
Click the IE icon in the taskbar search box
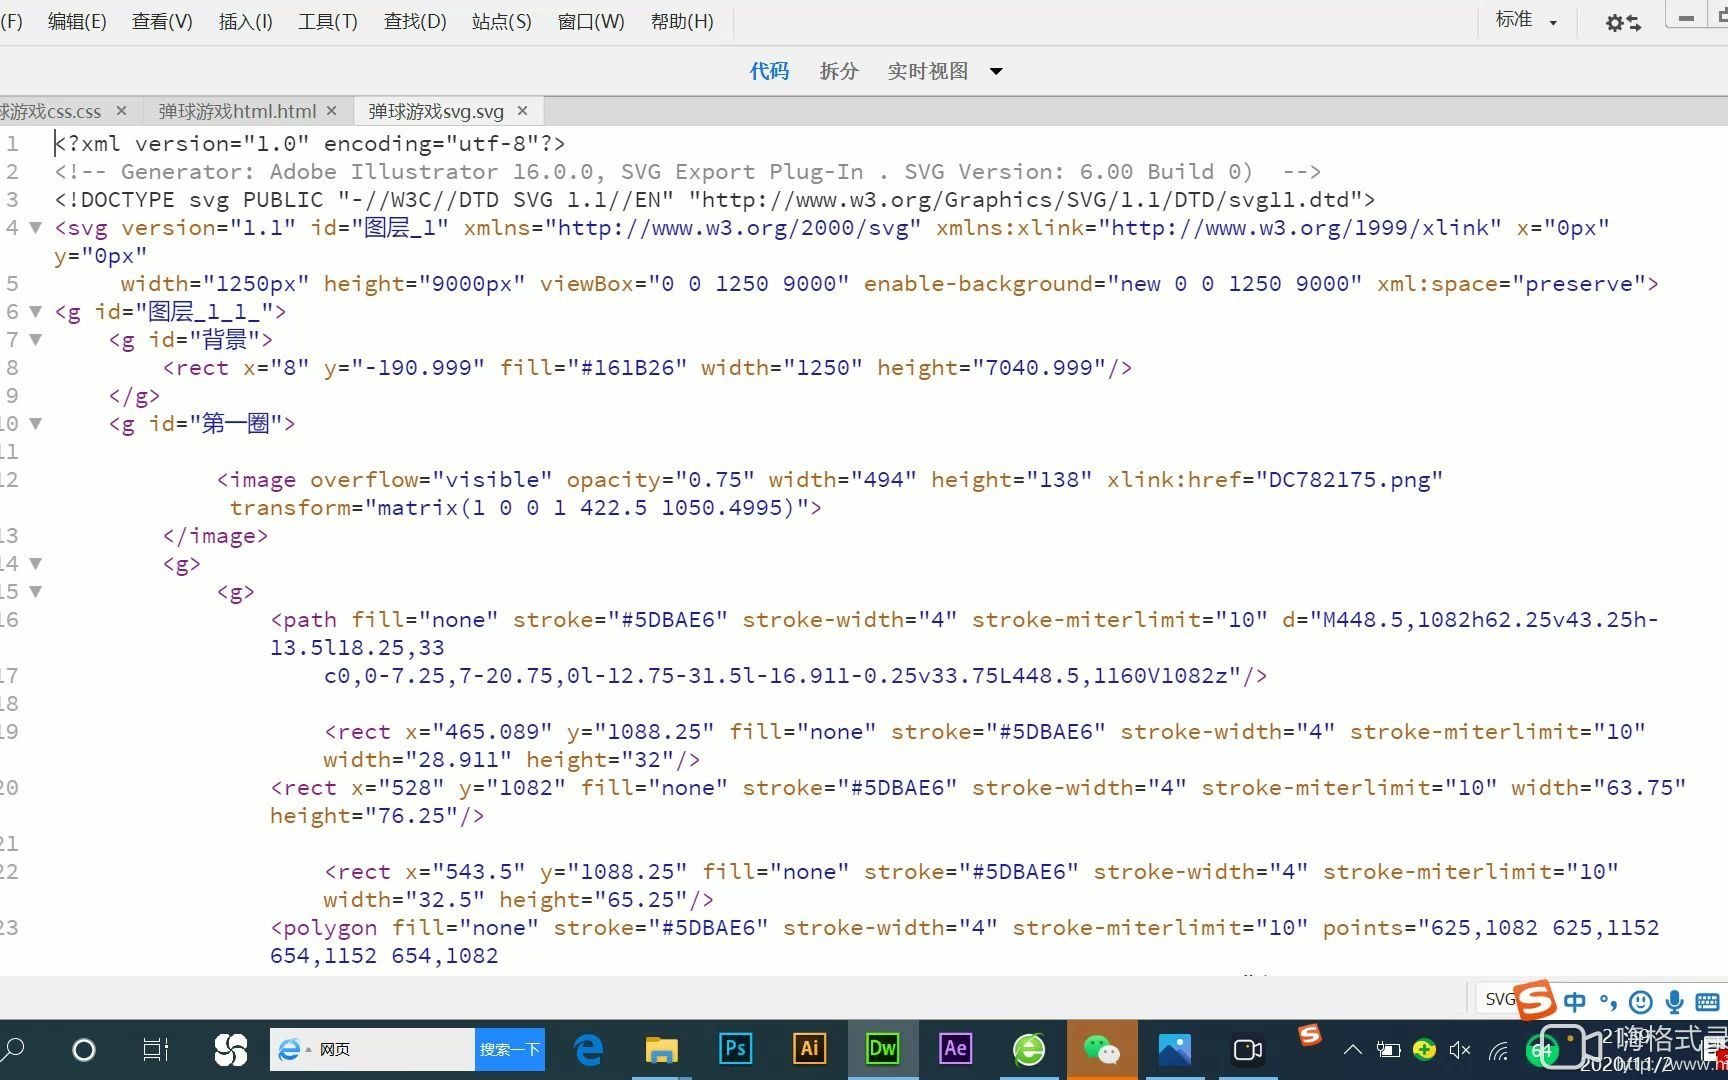290,1049
